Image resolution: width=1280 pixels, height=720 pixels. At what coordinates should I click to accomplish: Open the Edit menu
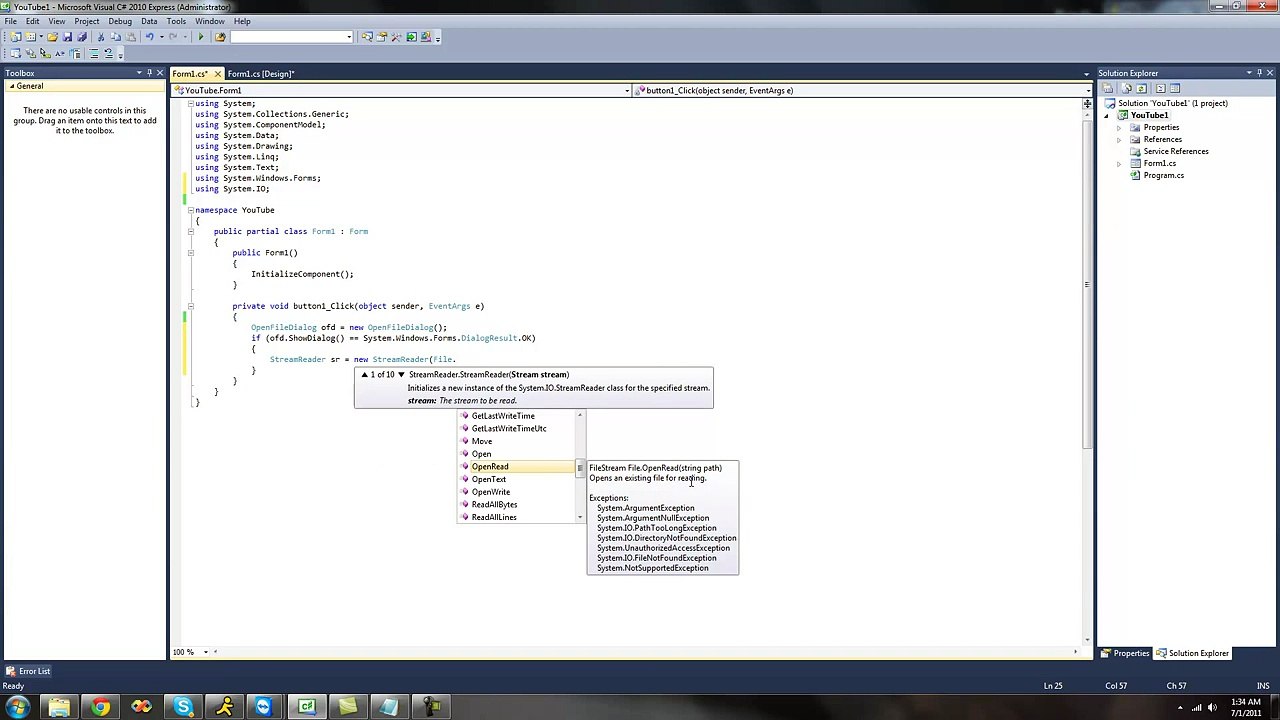(32, 21)
